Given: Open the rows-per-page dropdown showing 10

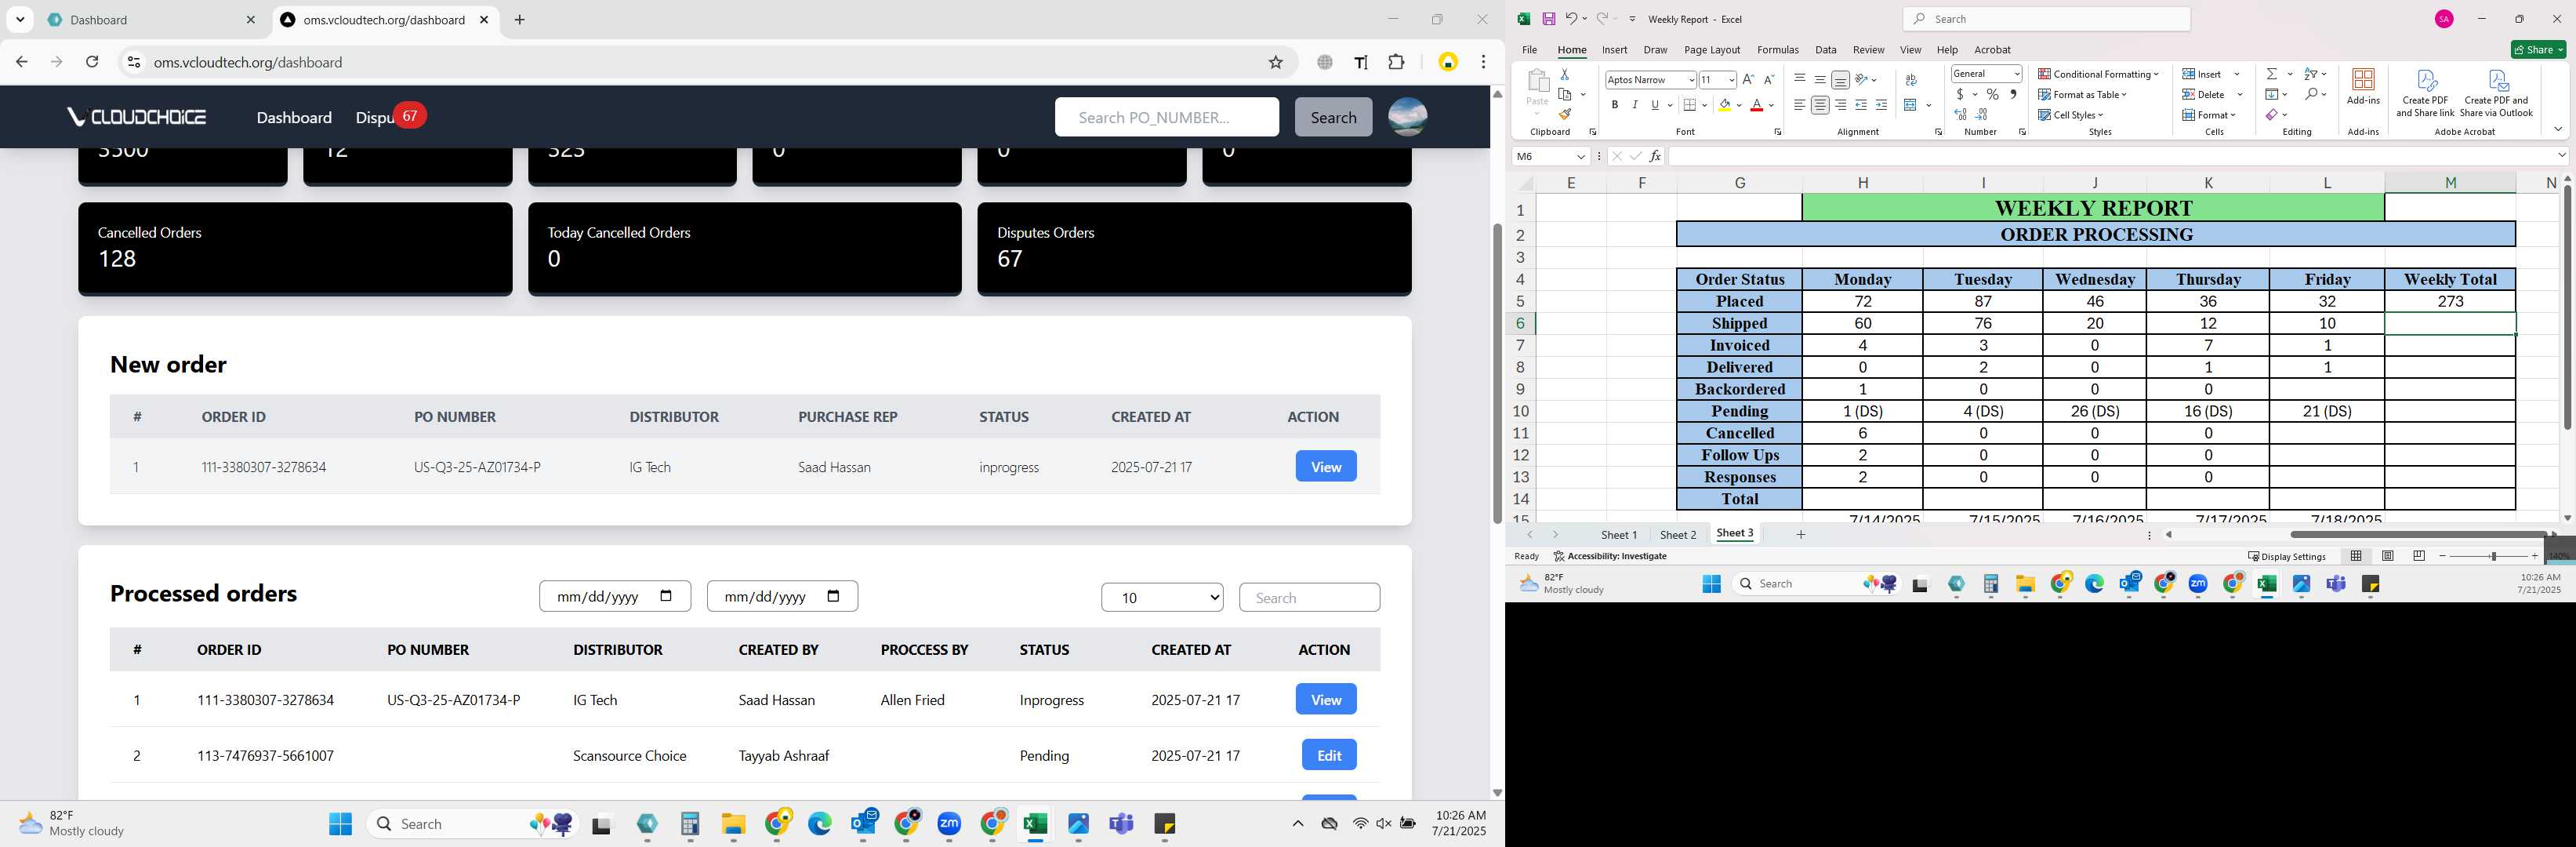Looking at the screenshot, I should (1162, 597).
